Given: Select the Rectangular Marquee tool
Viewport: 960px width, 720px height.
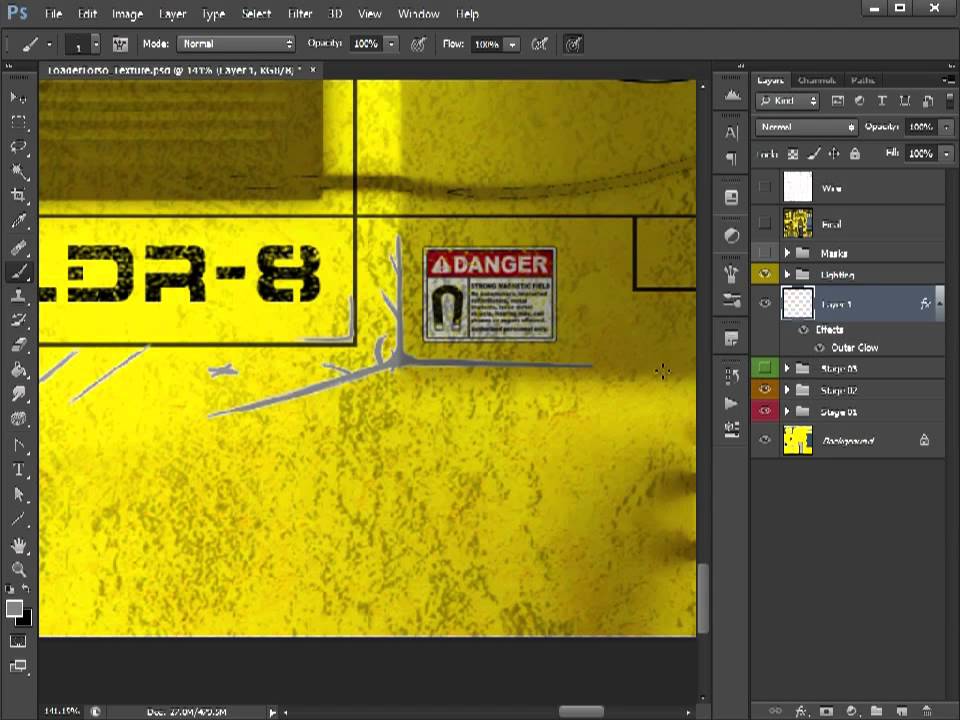Looking at the screenshot, I should click(x=18, y=122).
